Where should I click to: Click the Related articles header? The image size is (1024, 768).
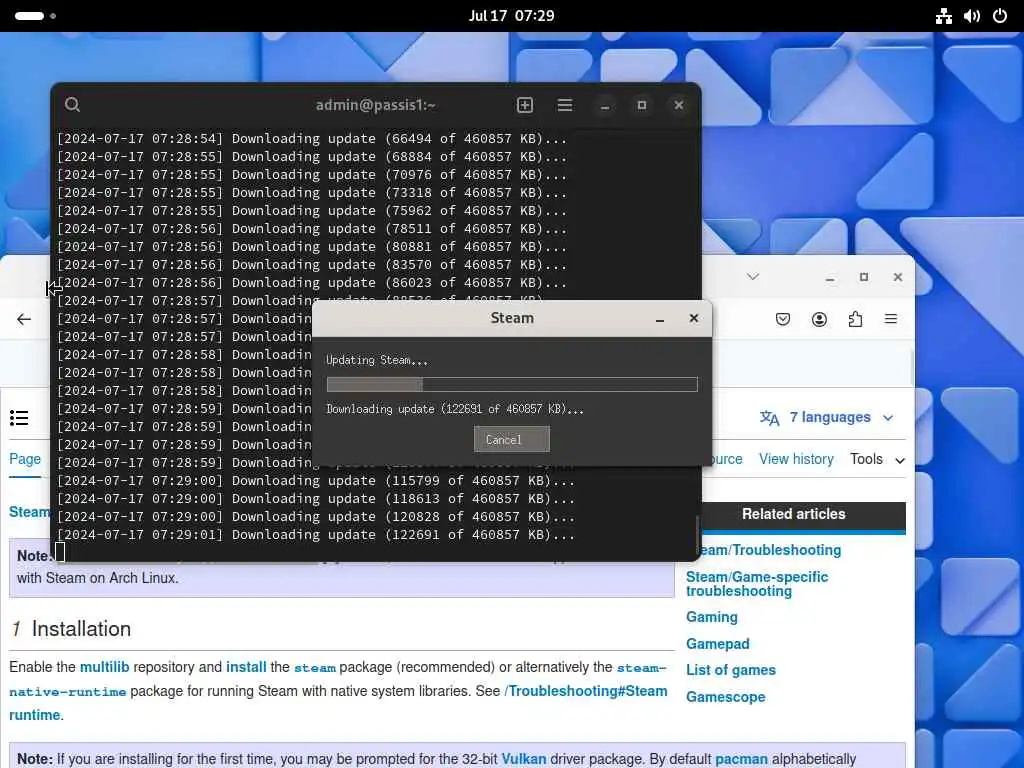point(793,514)
